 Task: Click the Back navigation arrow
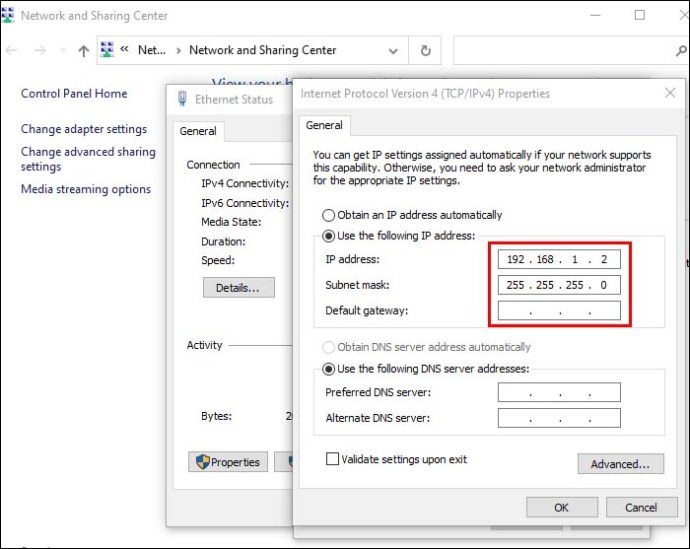[11, 51]
